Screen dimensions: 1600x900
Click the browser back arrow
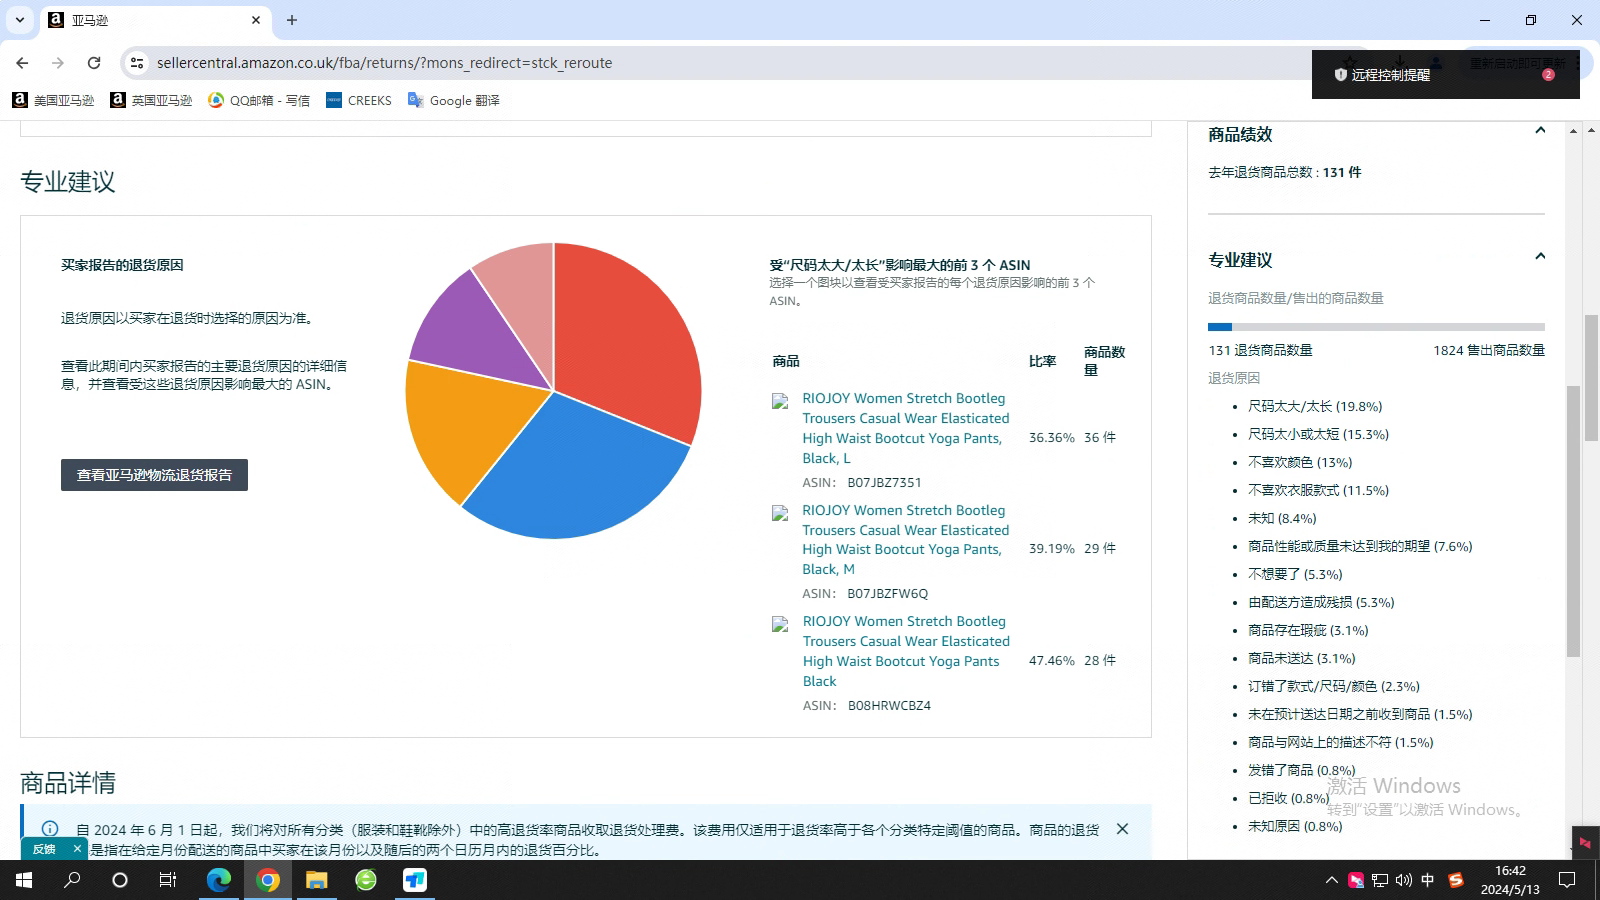tap(22, 62)
